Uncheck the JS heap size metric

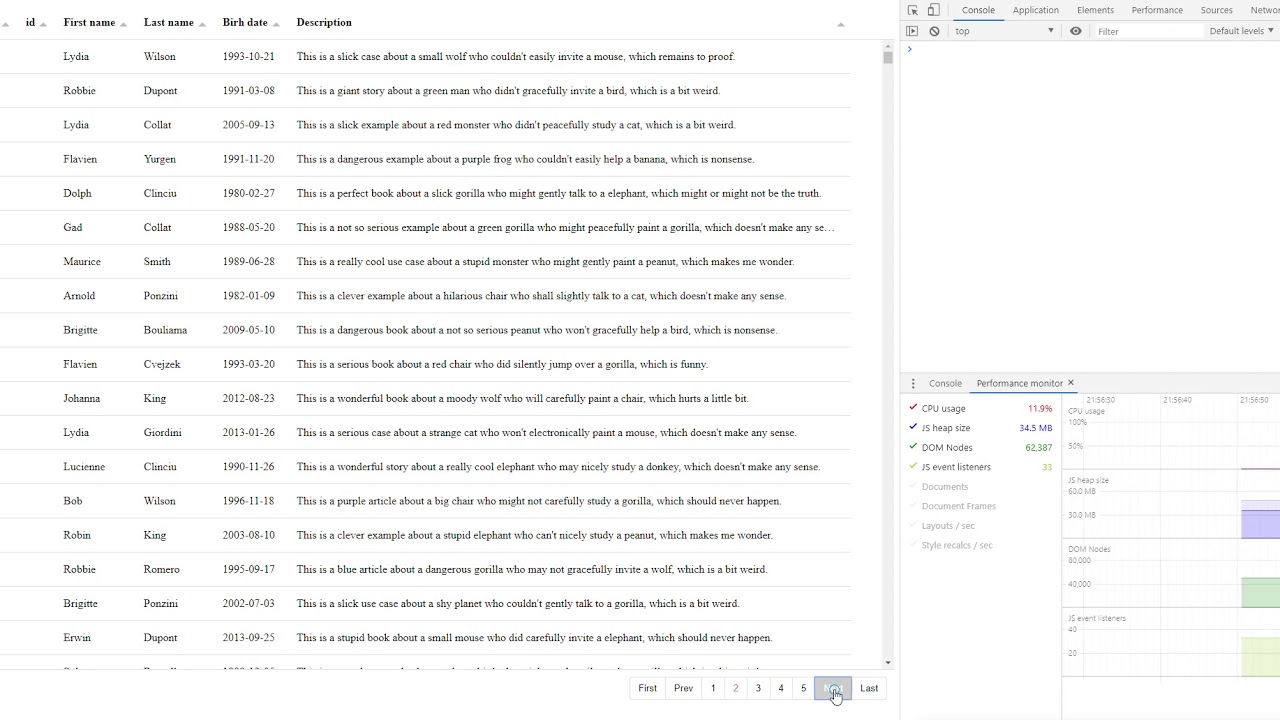913,428
